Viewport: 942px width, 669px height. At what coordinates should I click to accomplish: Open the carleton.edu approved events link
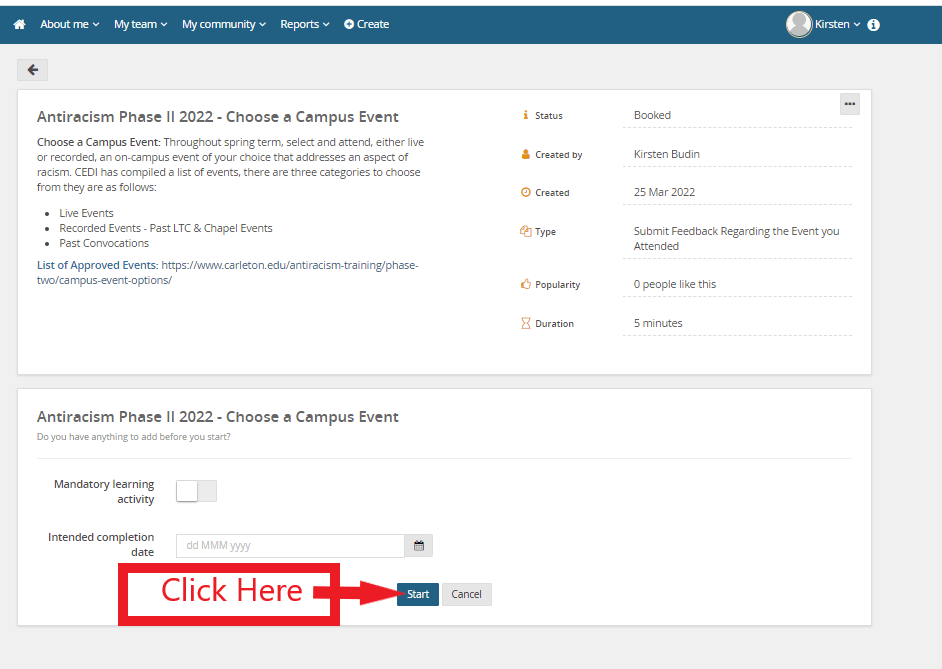228,273
